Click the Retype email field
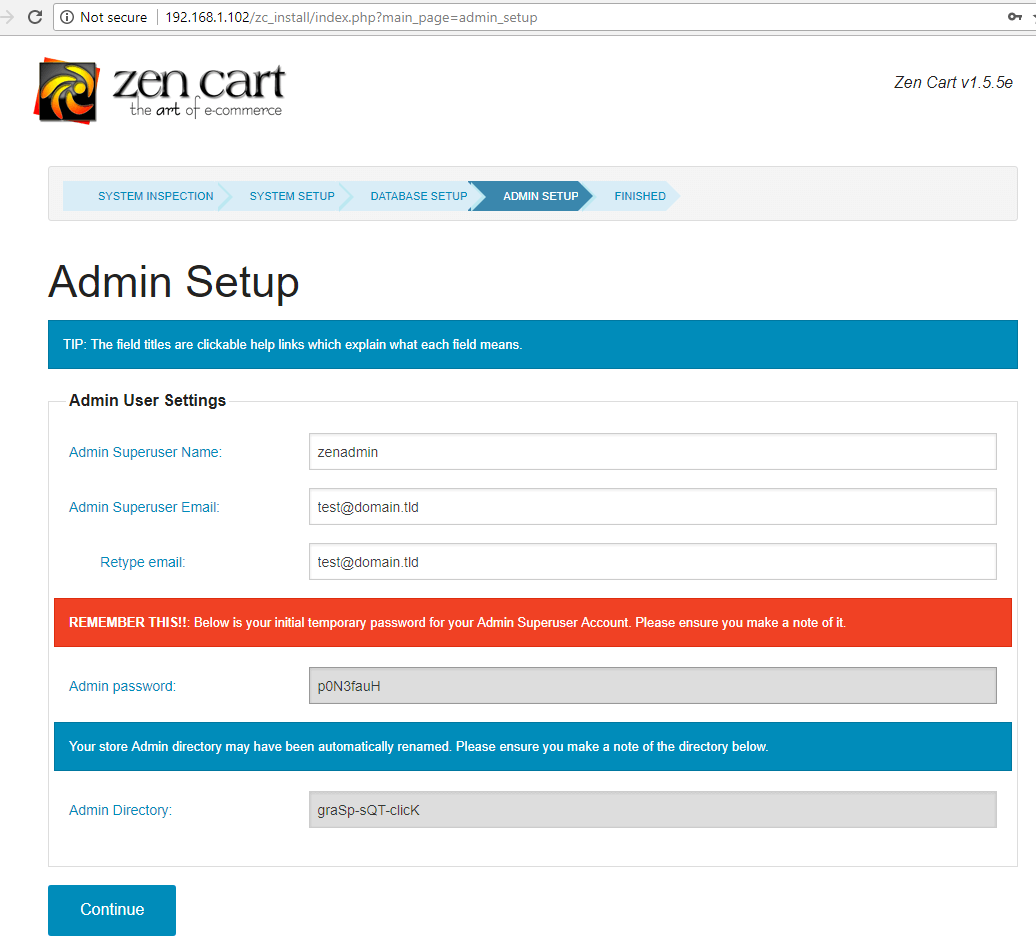1036x946 pixels. [652, 562]
